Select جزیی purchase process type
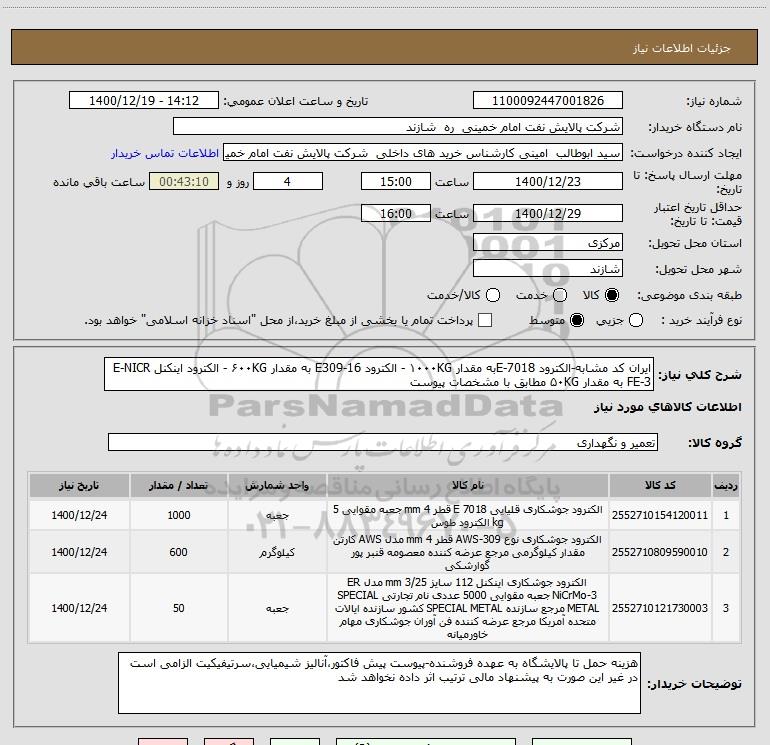Viewport: 770px width, 745px height. coord(636,320)
